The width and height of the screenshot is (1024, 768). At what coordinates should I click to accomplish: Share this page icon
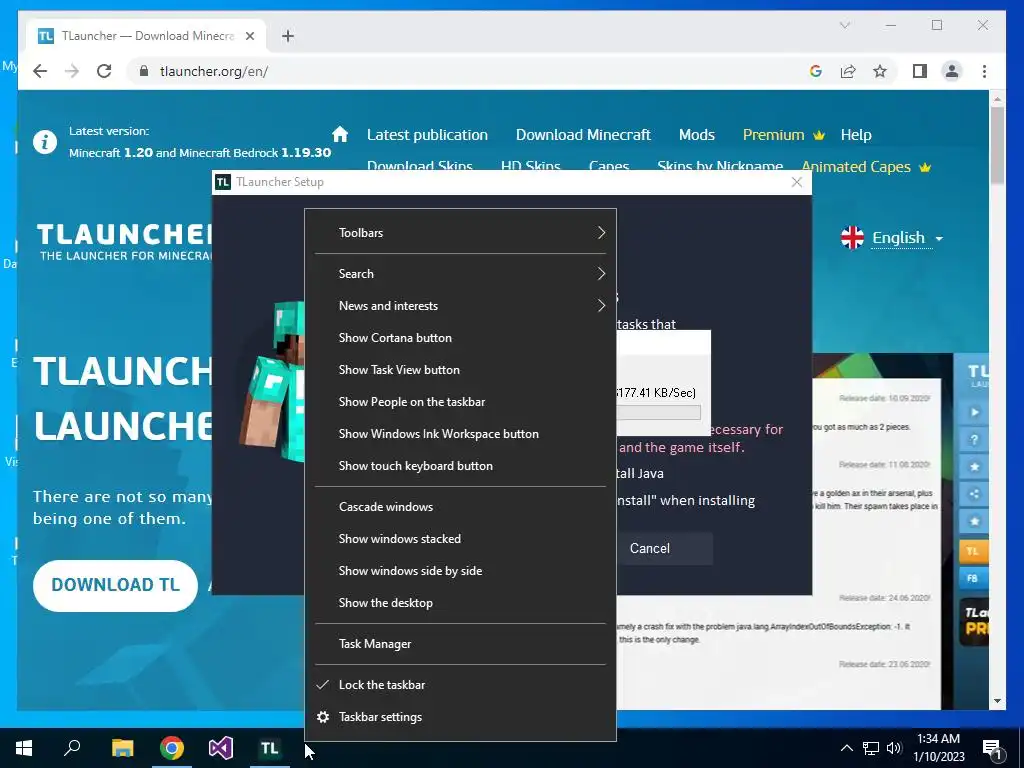pos(848,71)
